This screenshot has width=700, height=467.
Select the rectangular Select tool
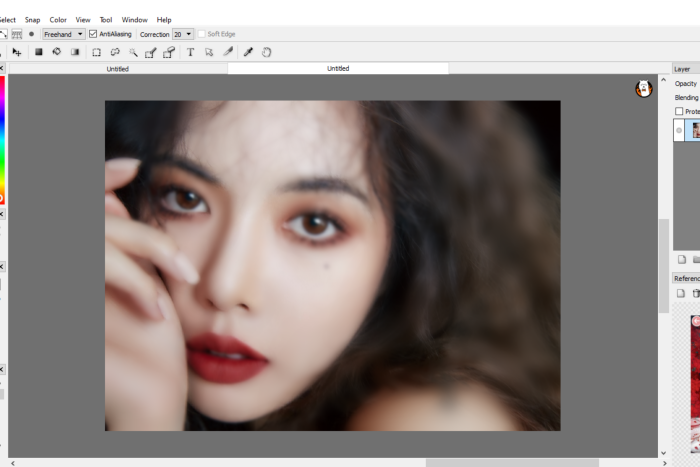96,52
